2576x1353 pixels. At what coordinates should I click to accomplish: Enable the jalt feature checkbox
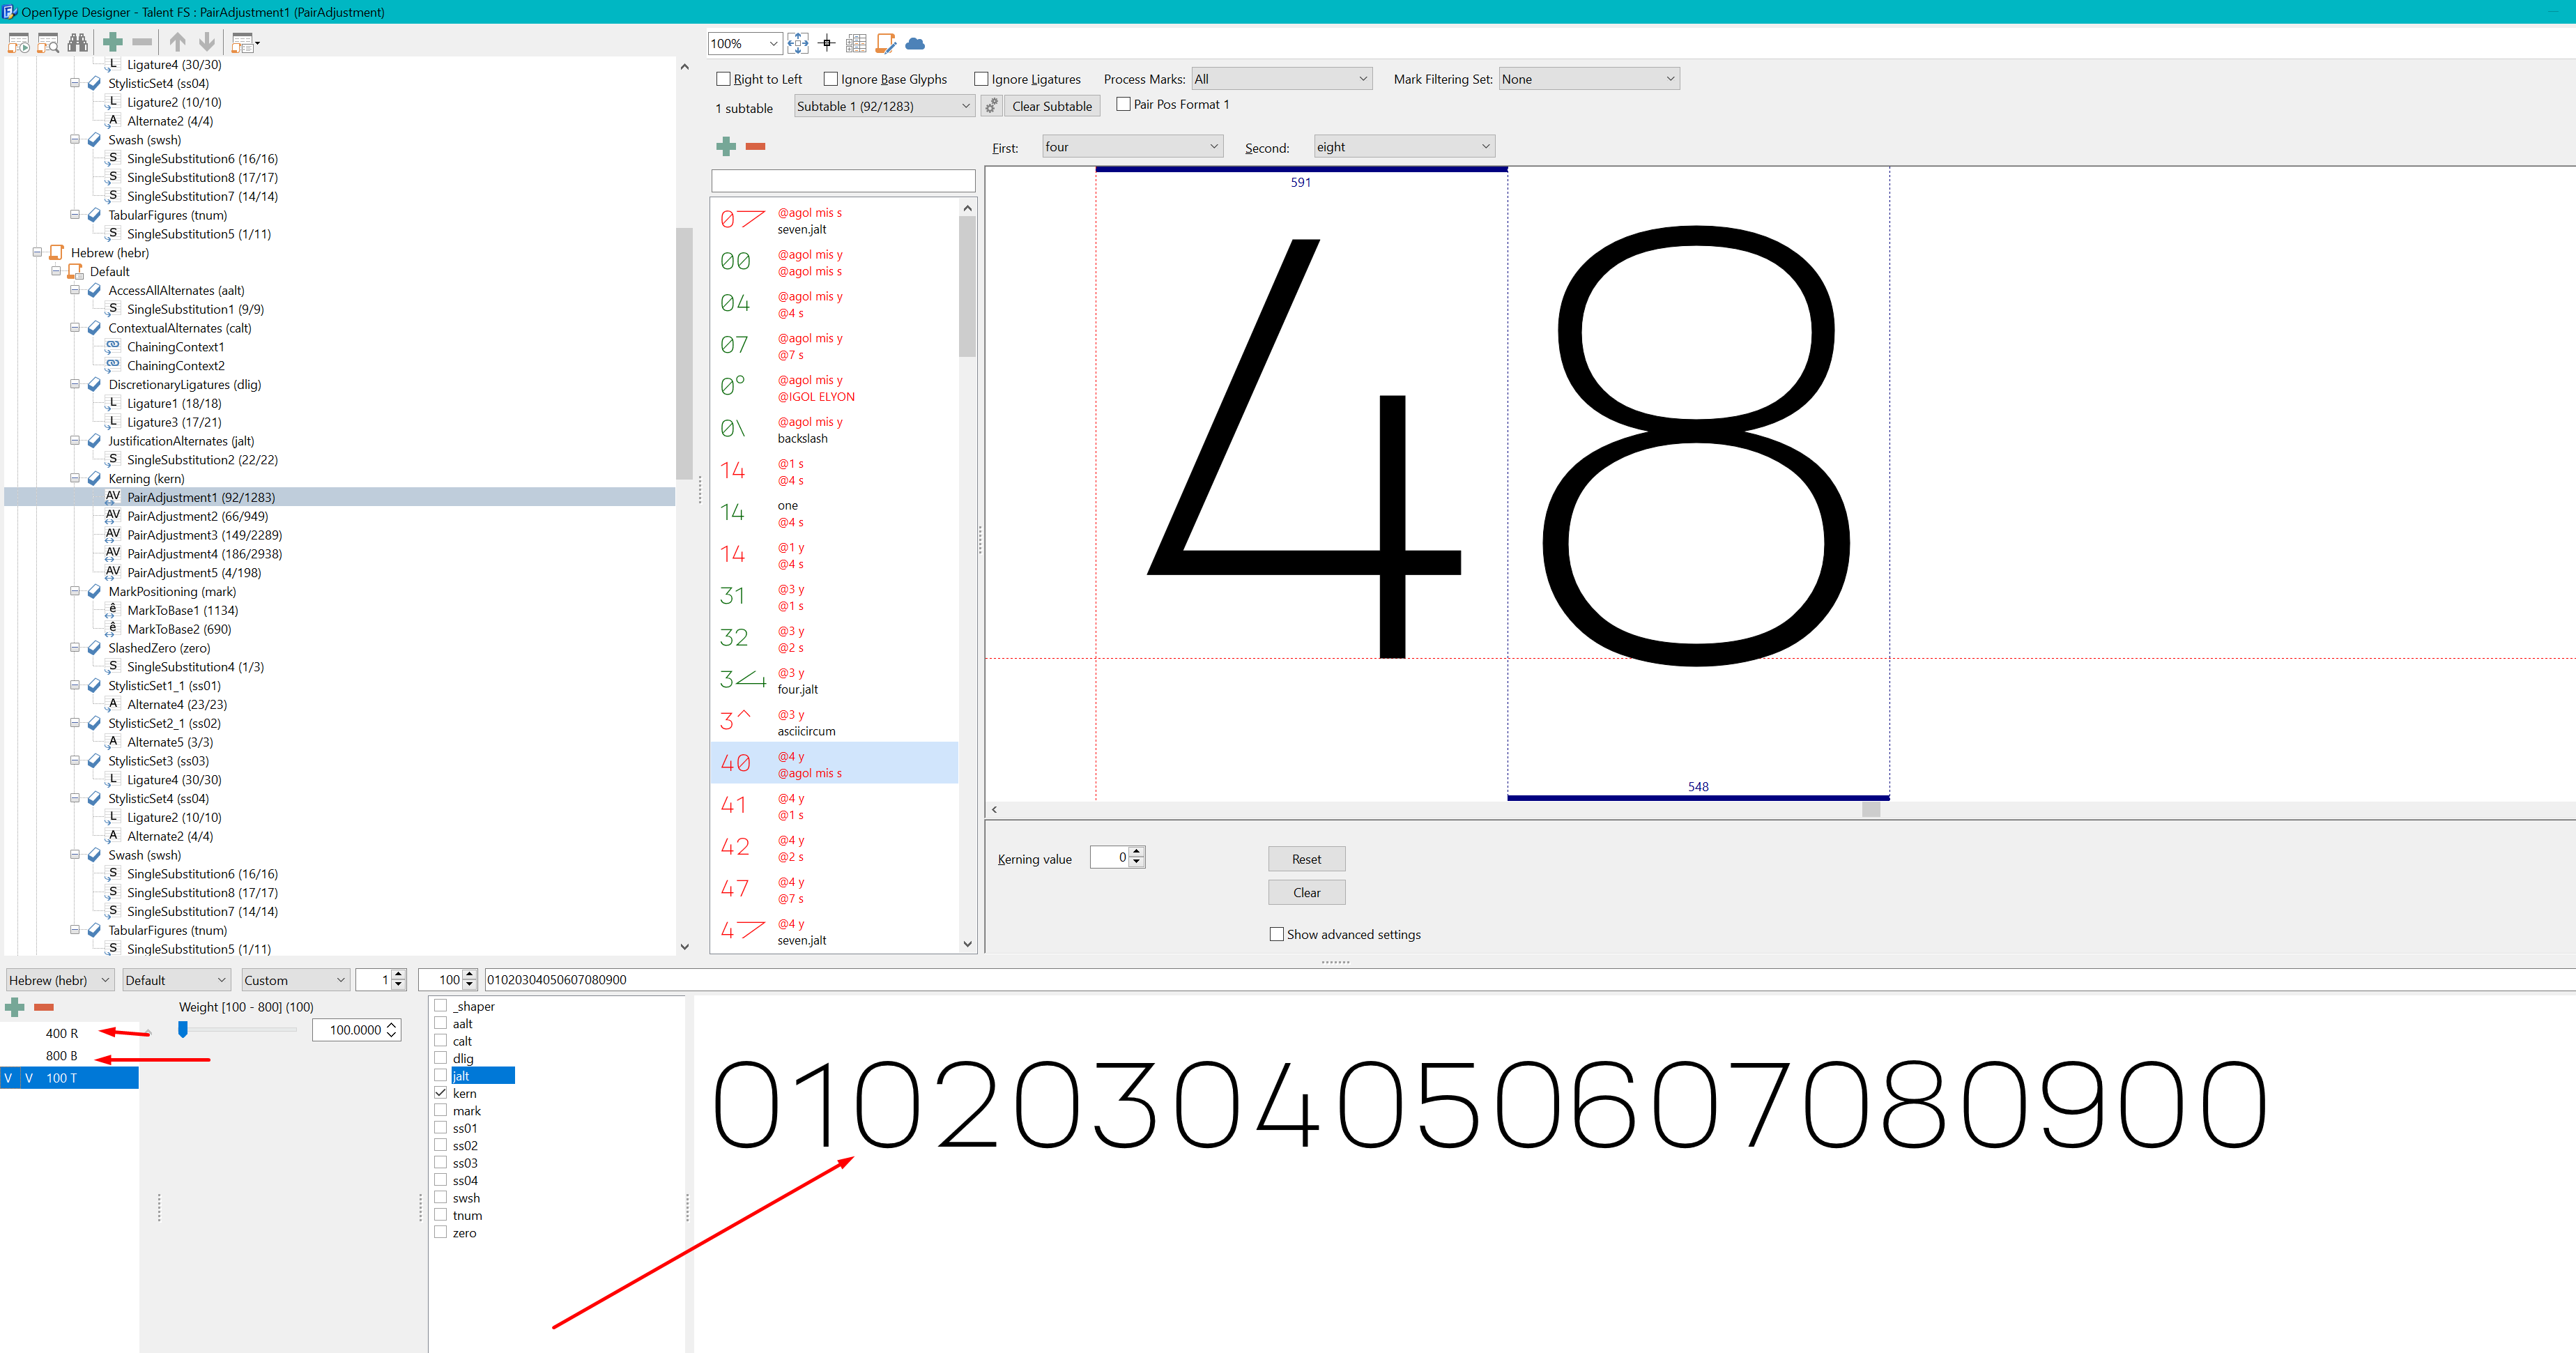tap(440, 1075)
